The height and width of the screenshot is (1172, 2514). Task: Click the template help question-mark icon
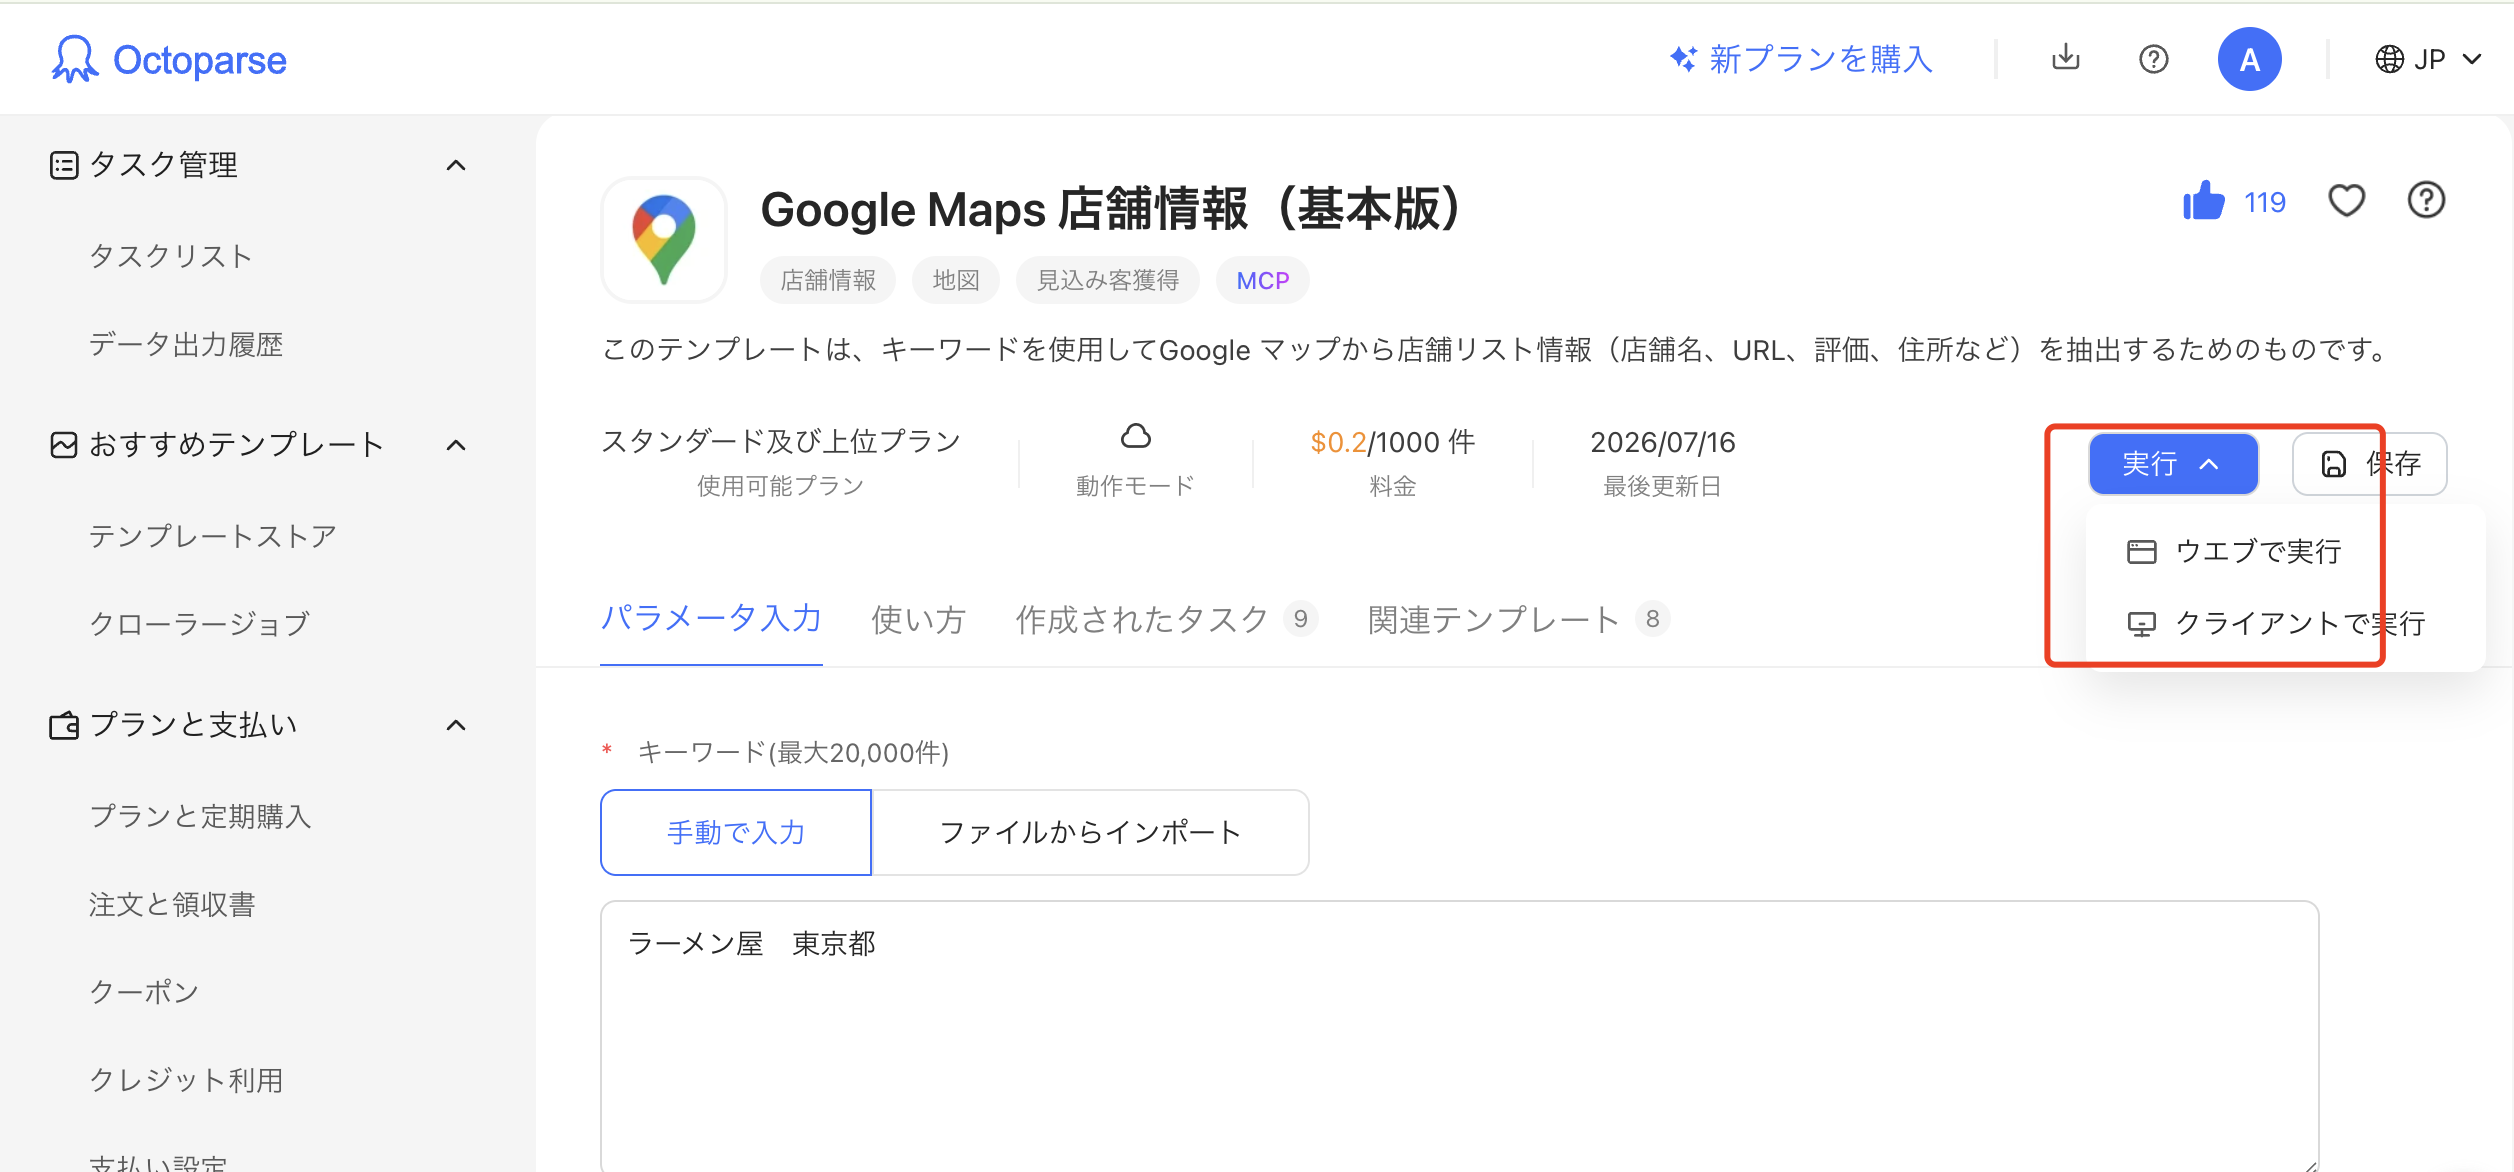coord(2426,201)
